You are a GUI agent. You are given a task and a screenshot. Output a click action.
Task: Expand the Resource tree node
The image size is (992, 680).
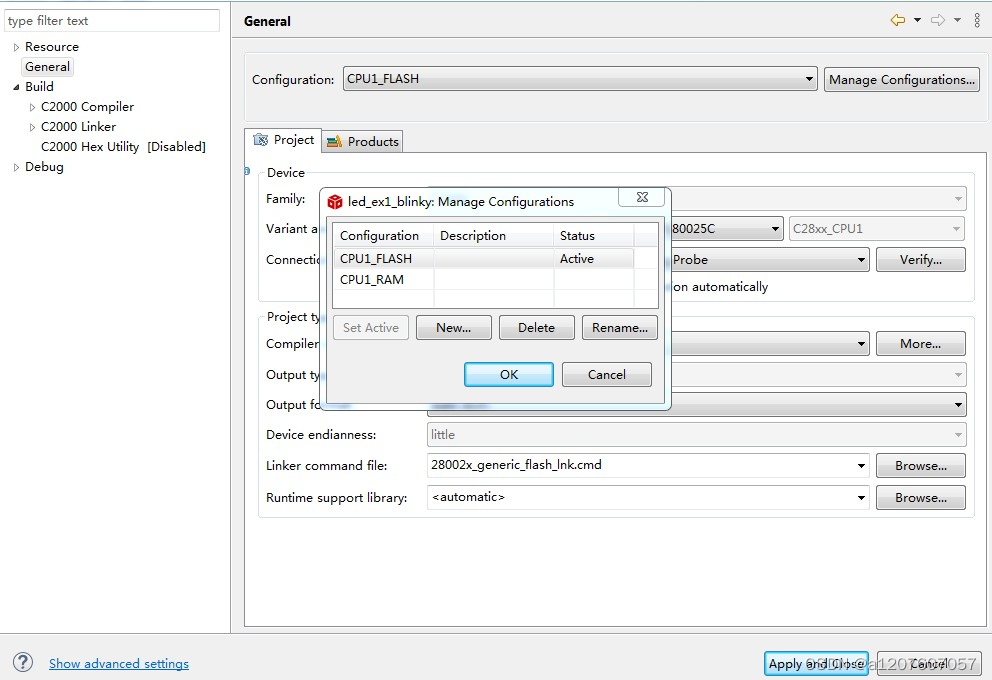pyautogui.click(x=16, y=47)
